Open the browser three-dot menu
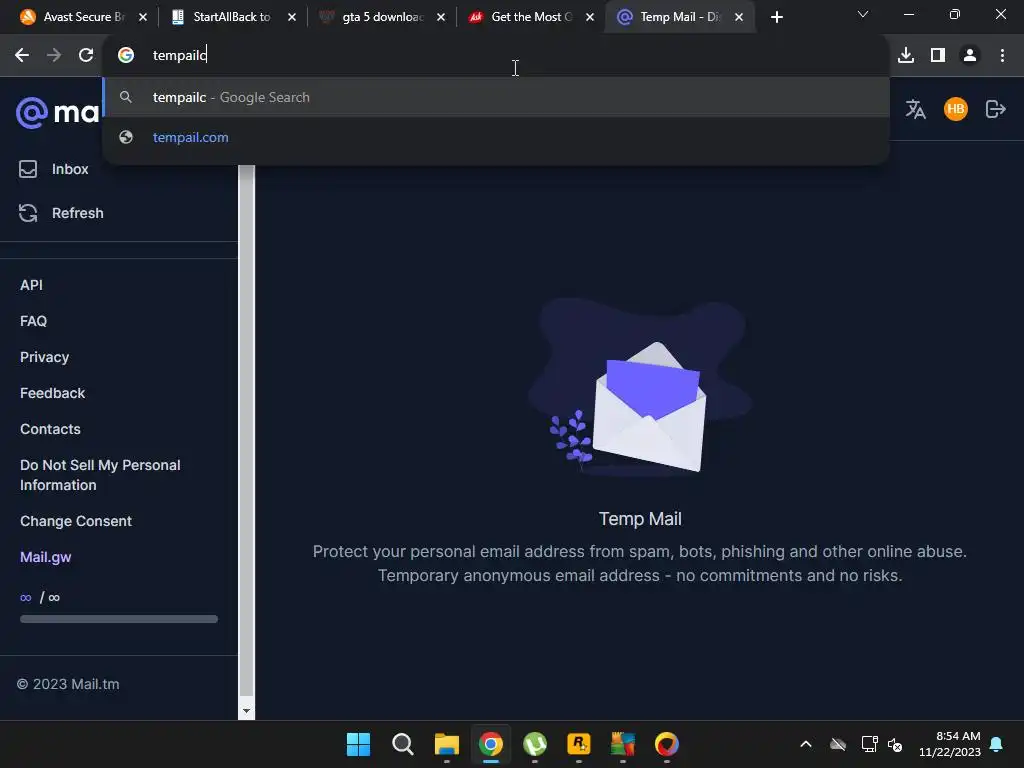 (1002, 56)
